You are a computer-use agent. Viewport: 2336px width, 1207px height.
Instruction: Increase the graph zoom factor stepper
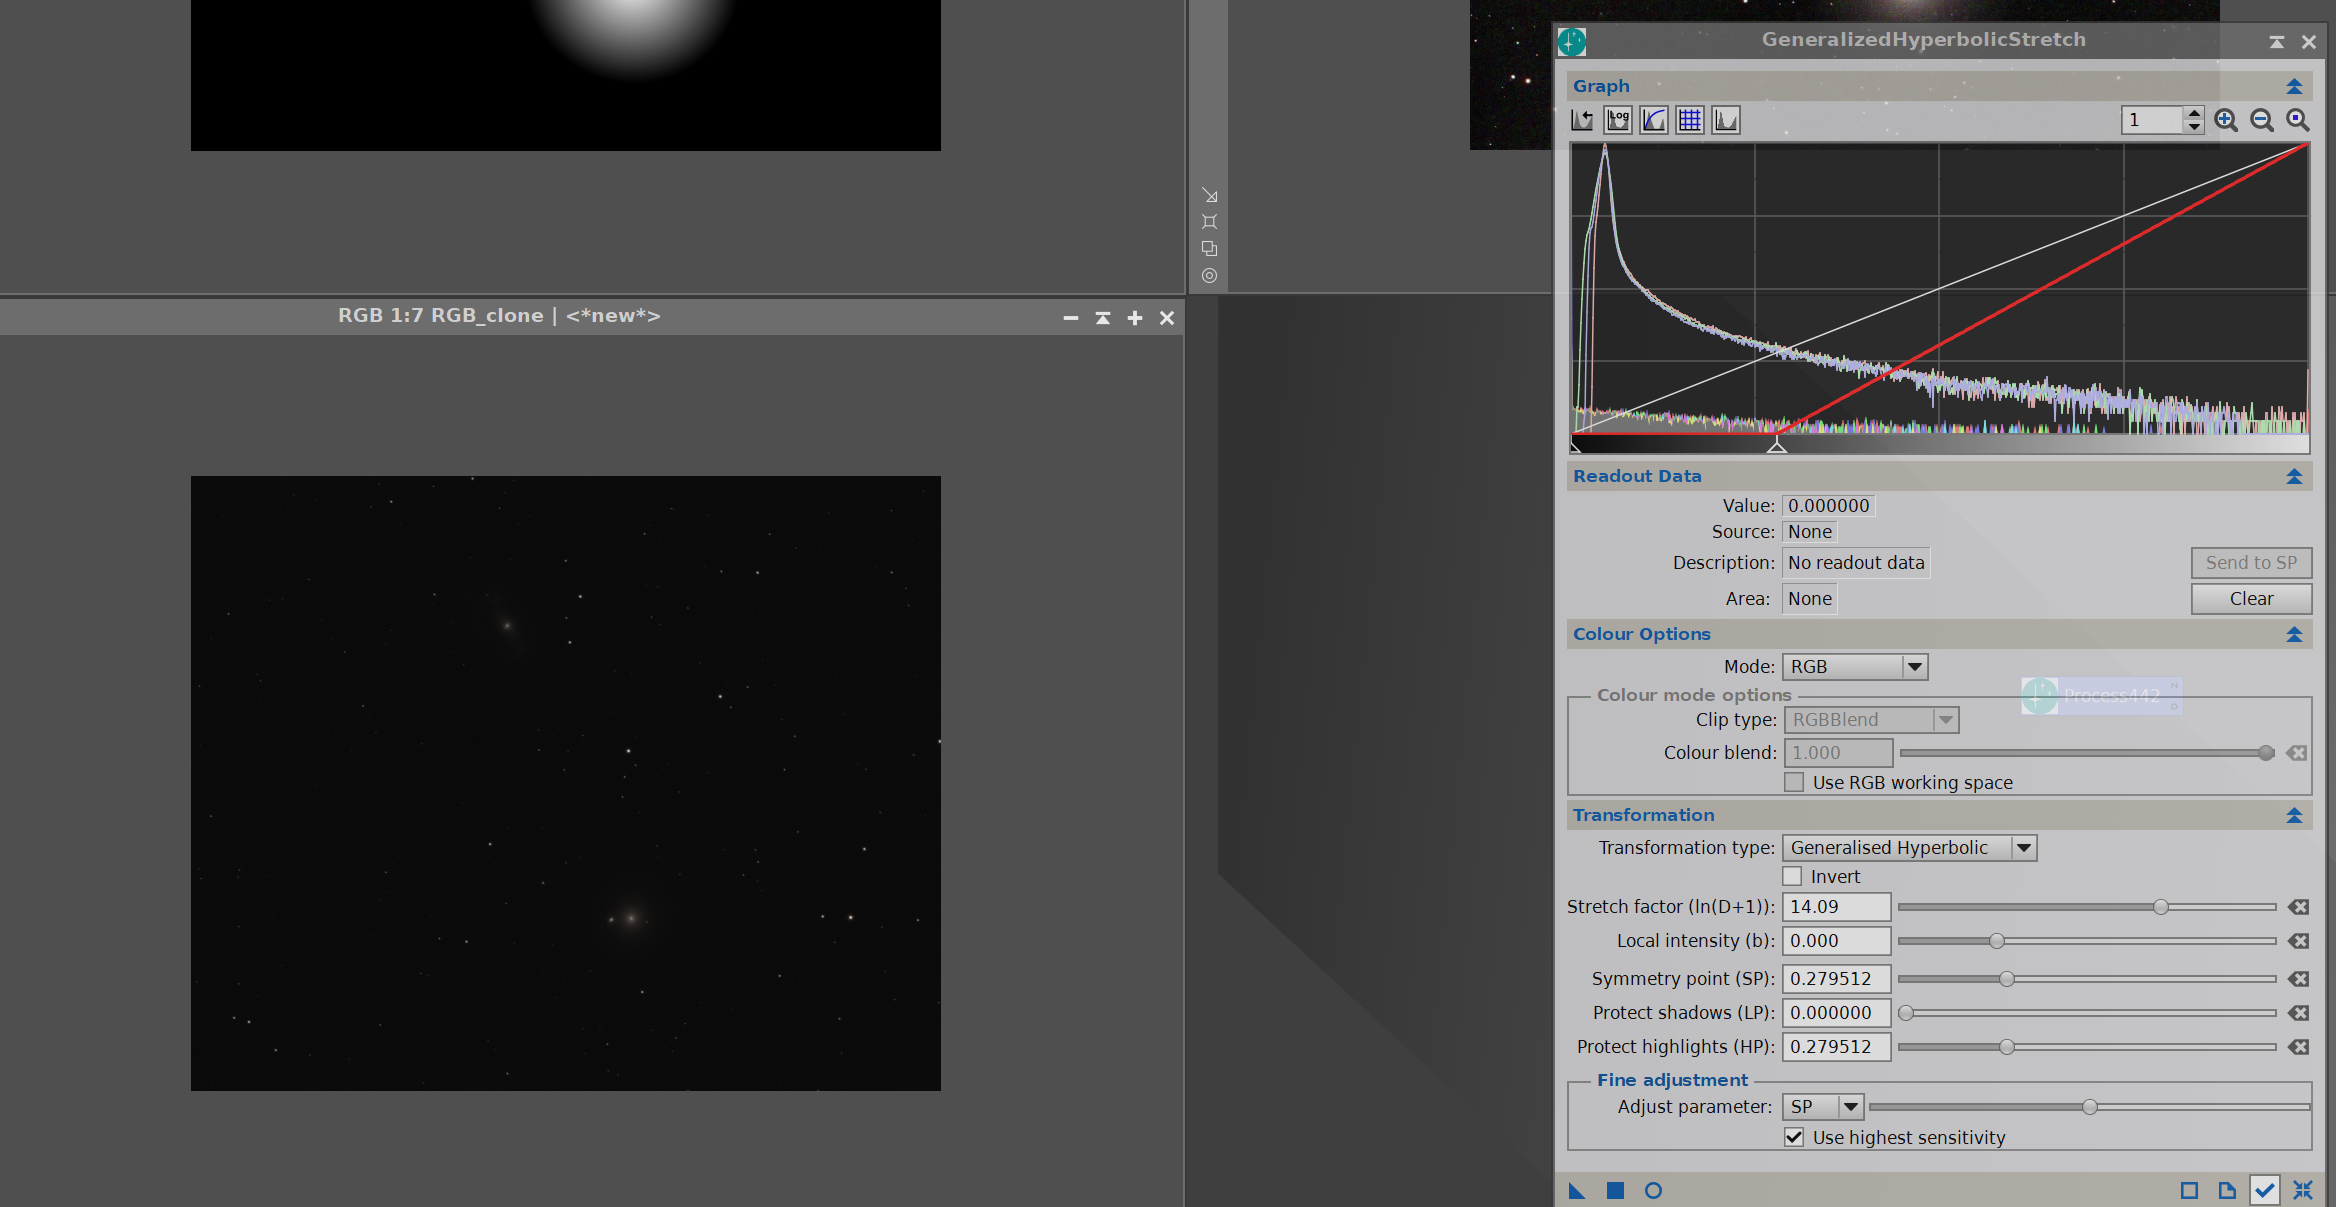[2194, 114]
